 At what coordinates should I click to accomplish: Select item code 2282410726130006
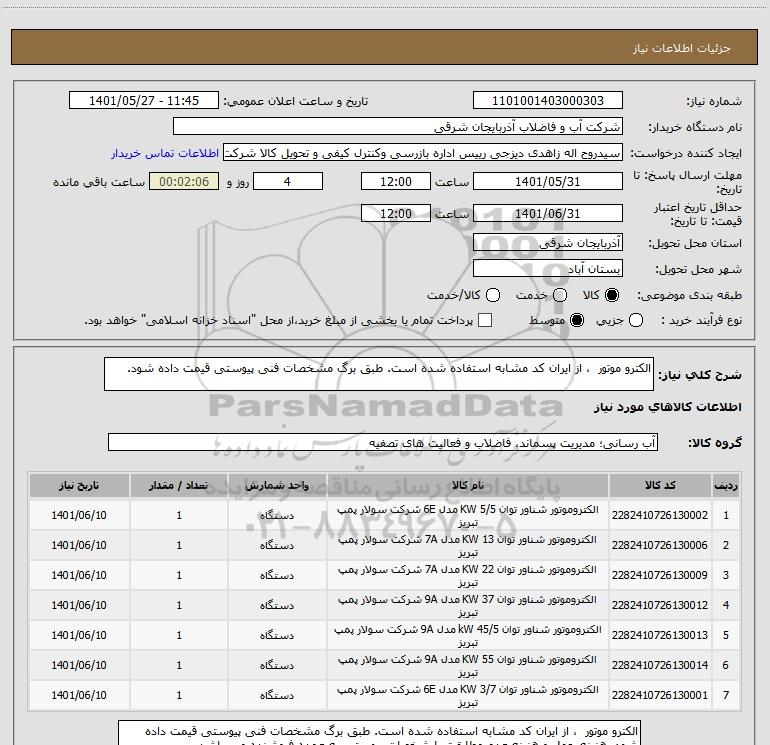[x=660, y=545]
